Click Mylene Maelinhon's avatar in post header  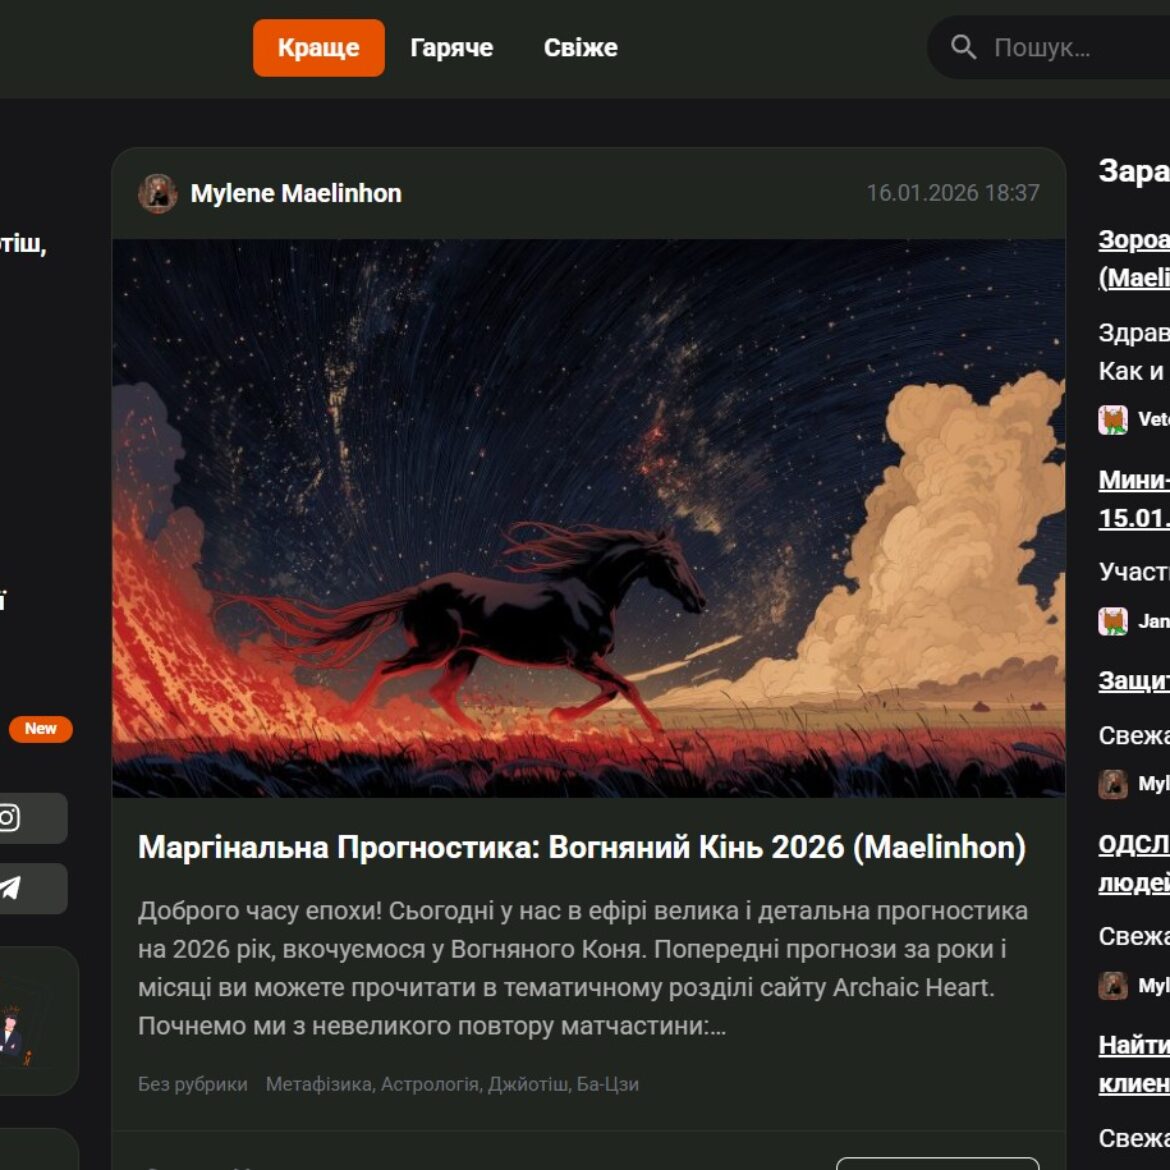pyautogui.click(x=158, y=193)
